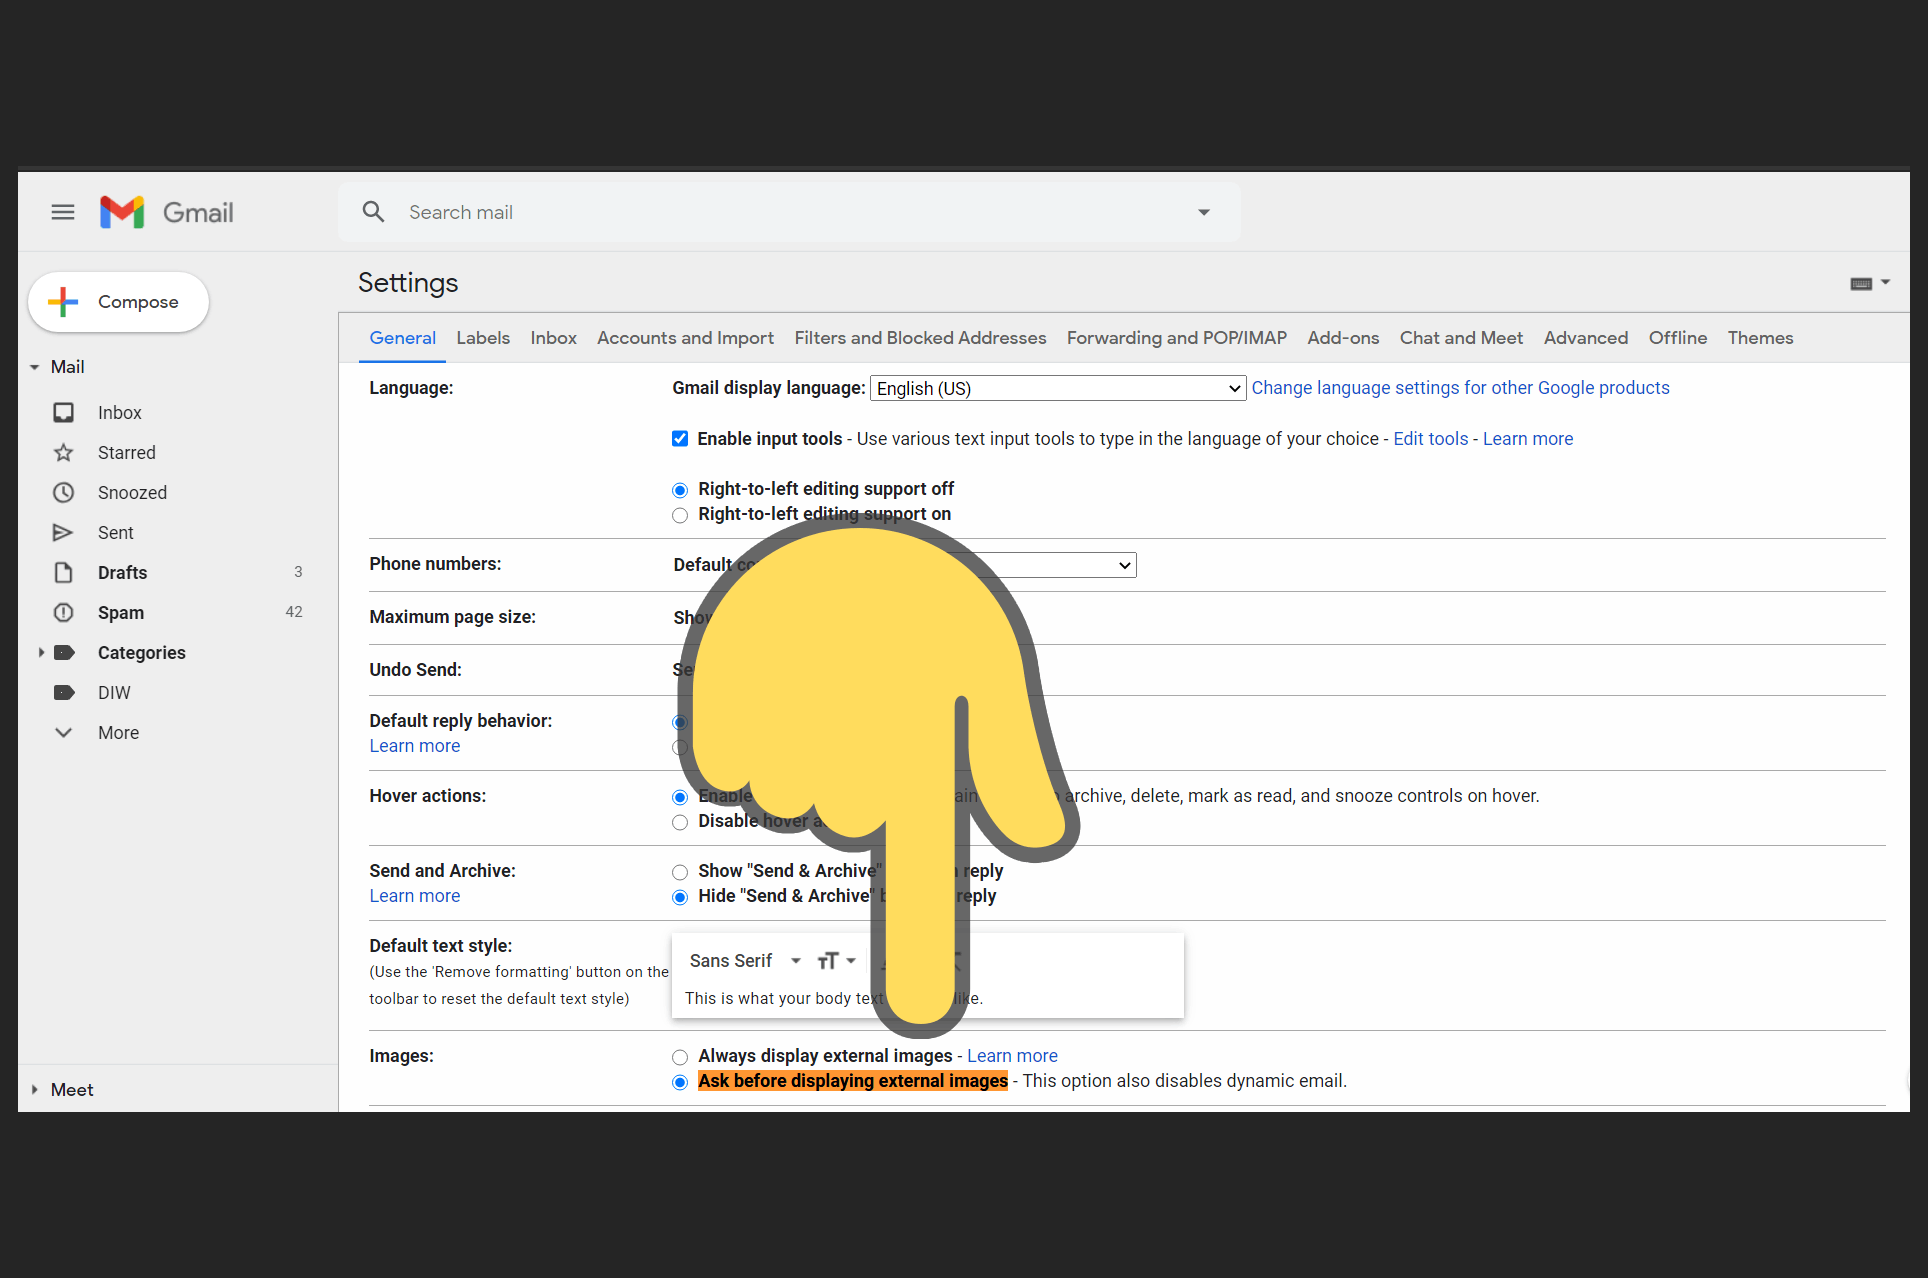Open the main menu hamburger icon
The image size is (1928, 1278).
pos(63,212)
